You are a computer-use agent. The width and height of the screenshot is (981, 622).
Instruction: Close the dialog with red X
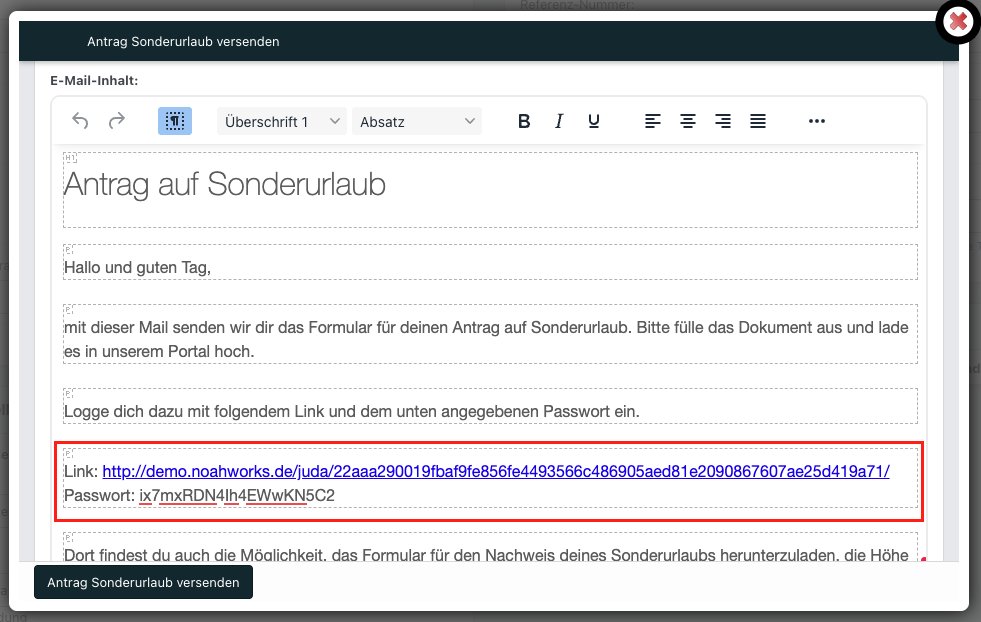point(958,22)
